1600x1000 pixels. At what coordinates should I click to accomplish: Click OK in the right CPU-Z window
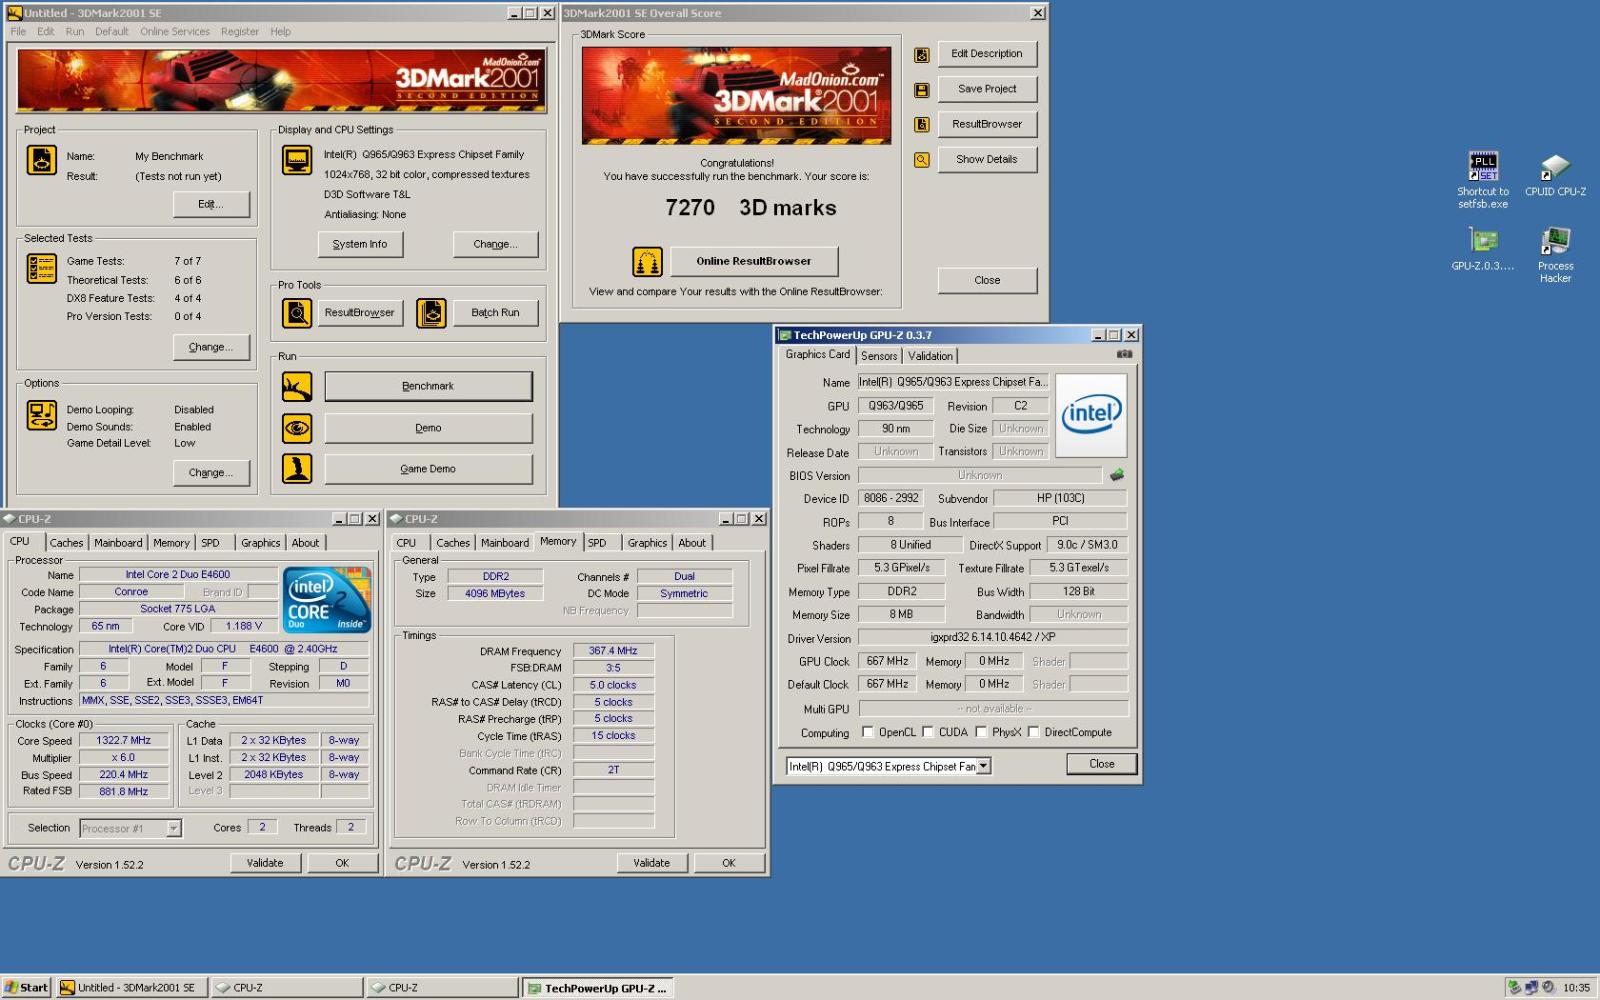click(x=729, y=863)
